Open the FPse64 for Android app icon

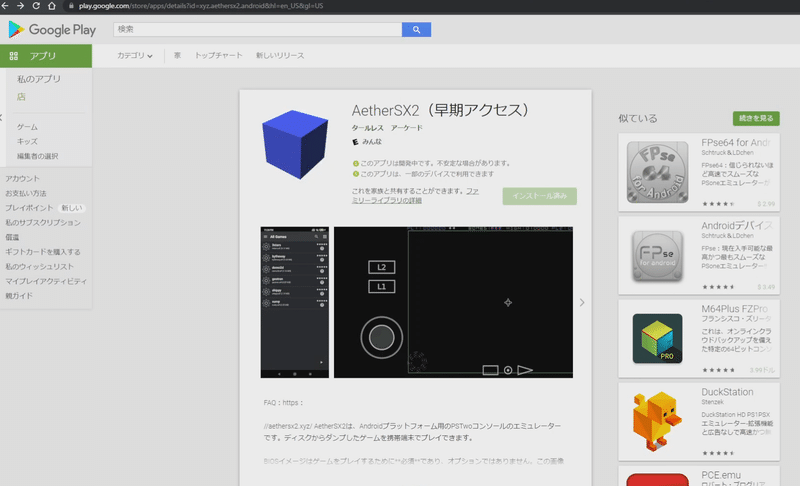point(657,172)
